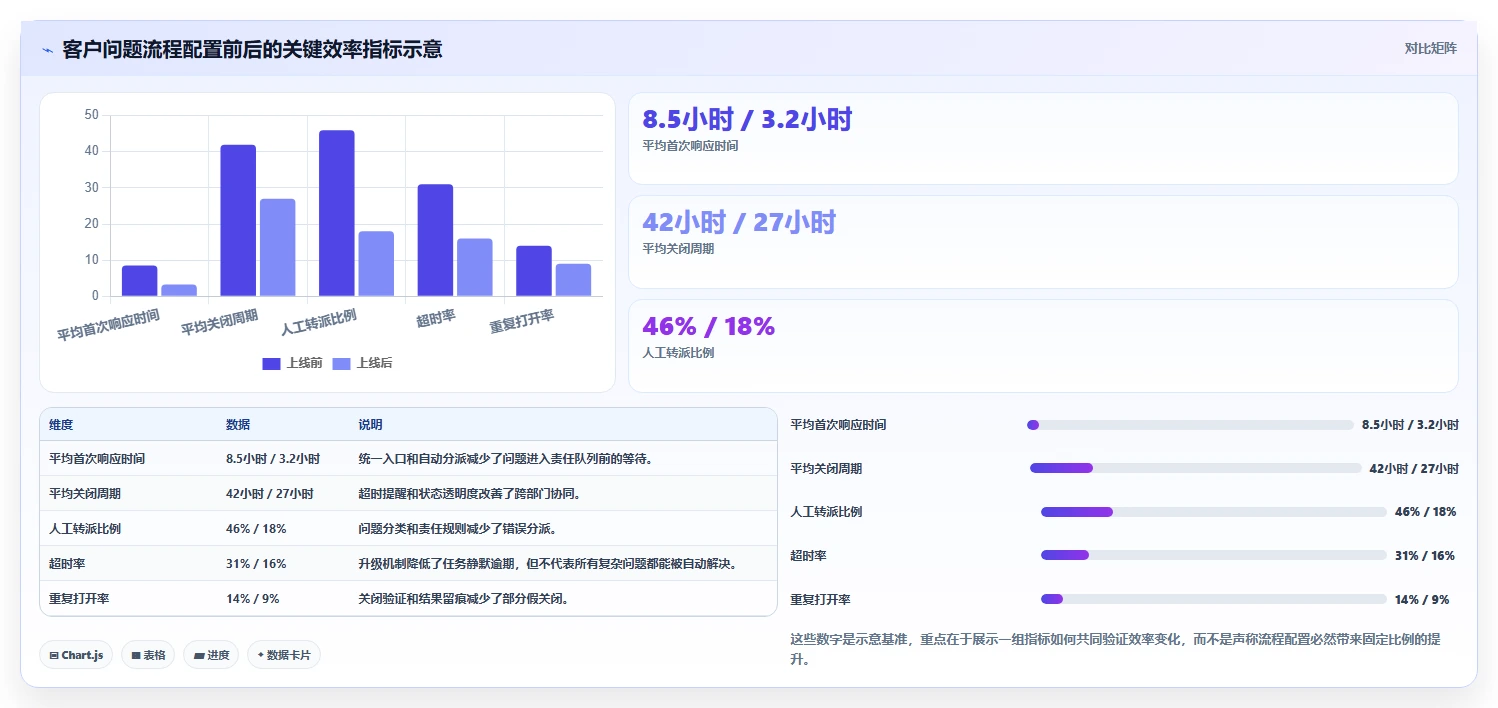Click the 数据卡片 tag chip

click(x=284, y=655)
